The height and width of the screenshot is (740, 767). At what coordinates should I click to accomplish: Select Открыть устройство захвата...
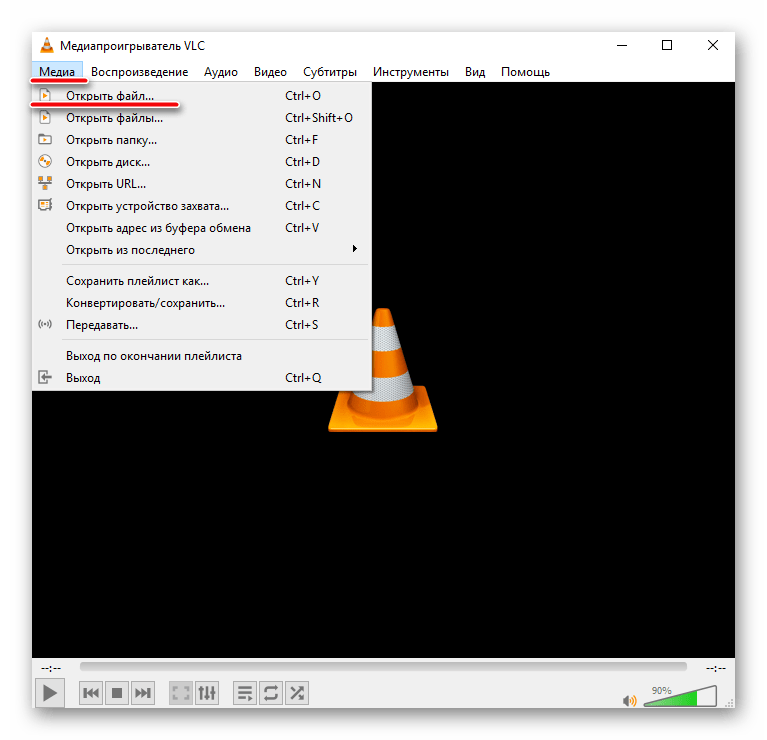202,206
